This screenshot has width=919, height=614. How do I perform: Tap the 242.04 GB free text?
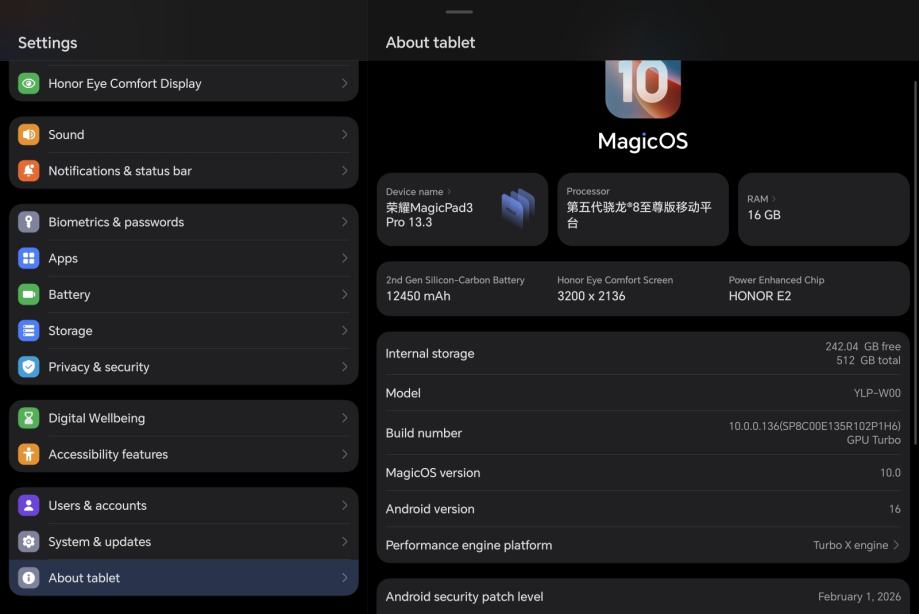pyautogui.click(x=863, y=346)
